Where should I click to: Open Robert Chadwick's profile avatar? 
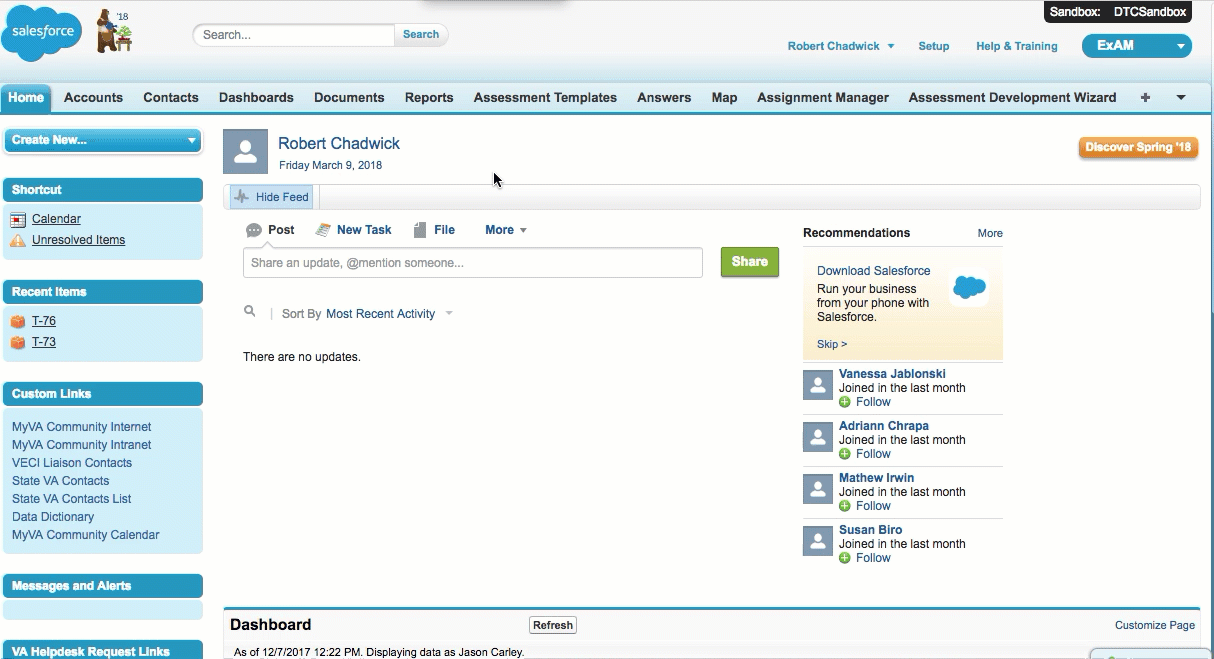tap(245, 151)
